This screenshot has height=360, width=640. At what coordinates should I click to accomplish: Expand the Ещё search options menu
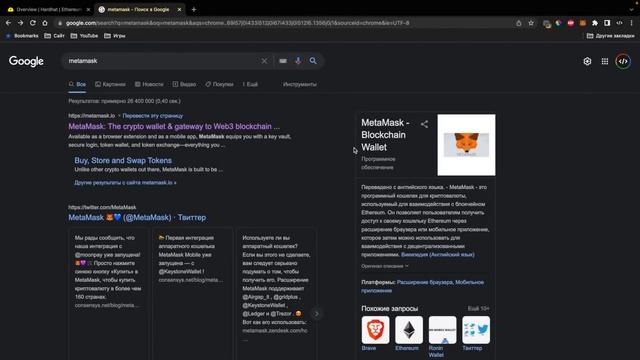(x=250, y=84)
